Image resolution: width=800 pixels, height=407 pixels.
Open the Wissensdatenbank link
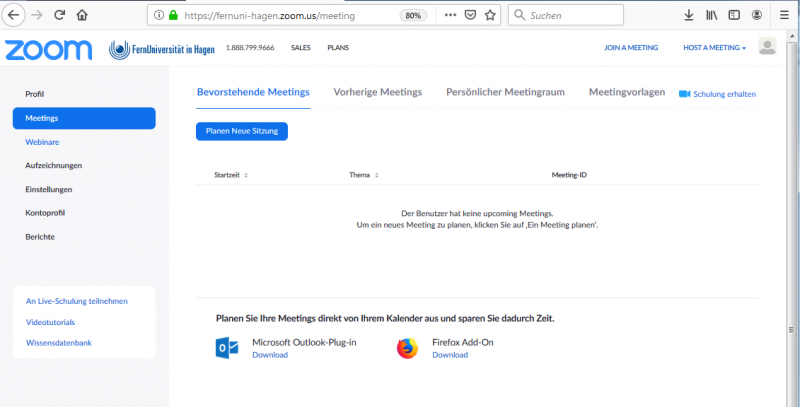coord(59,343)
